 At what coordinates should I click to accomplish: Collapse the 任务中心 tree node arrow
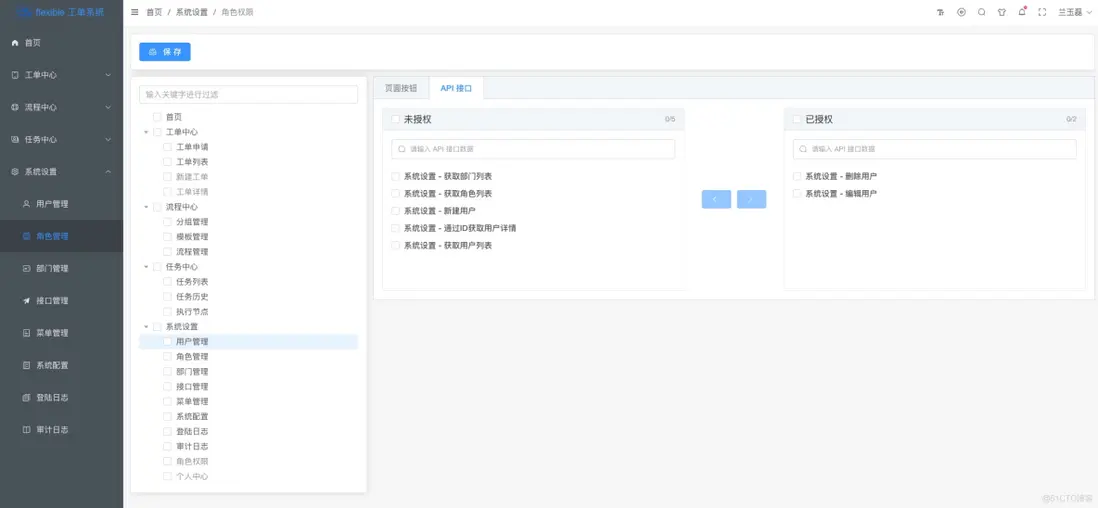146,267
